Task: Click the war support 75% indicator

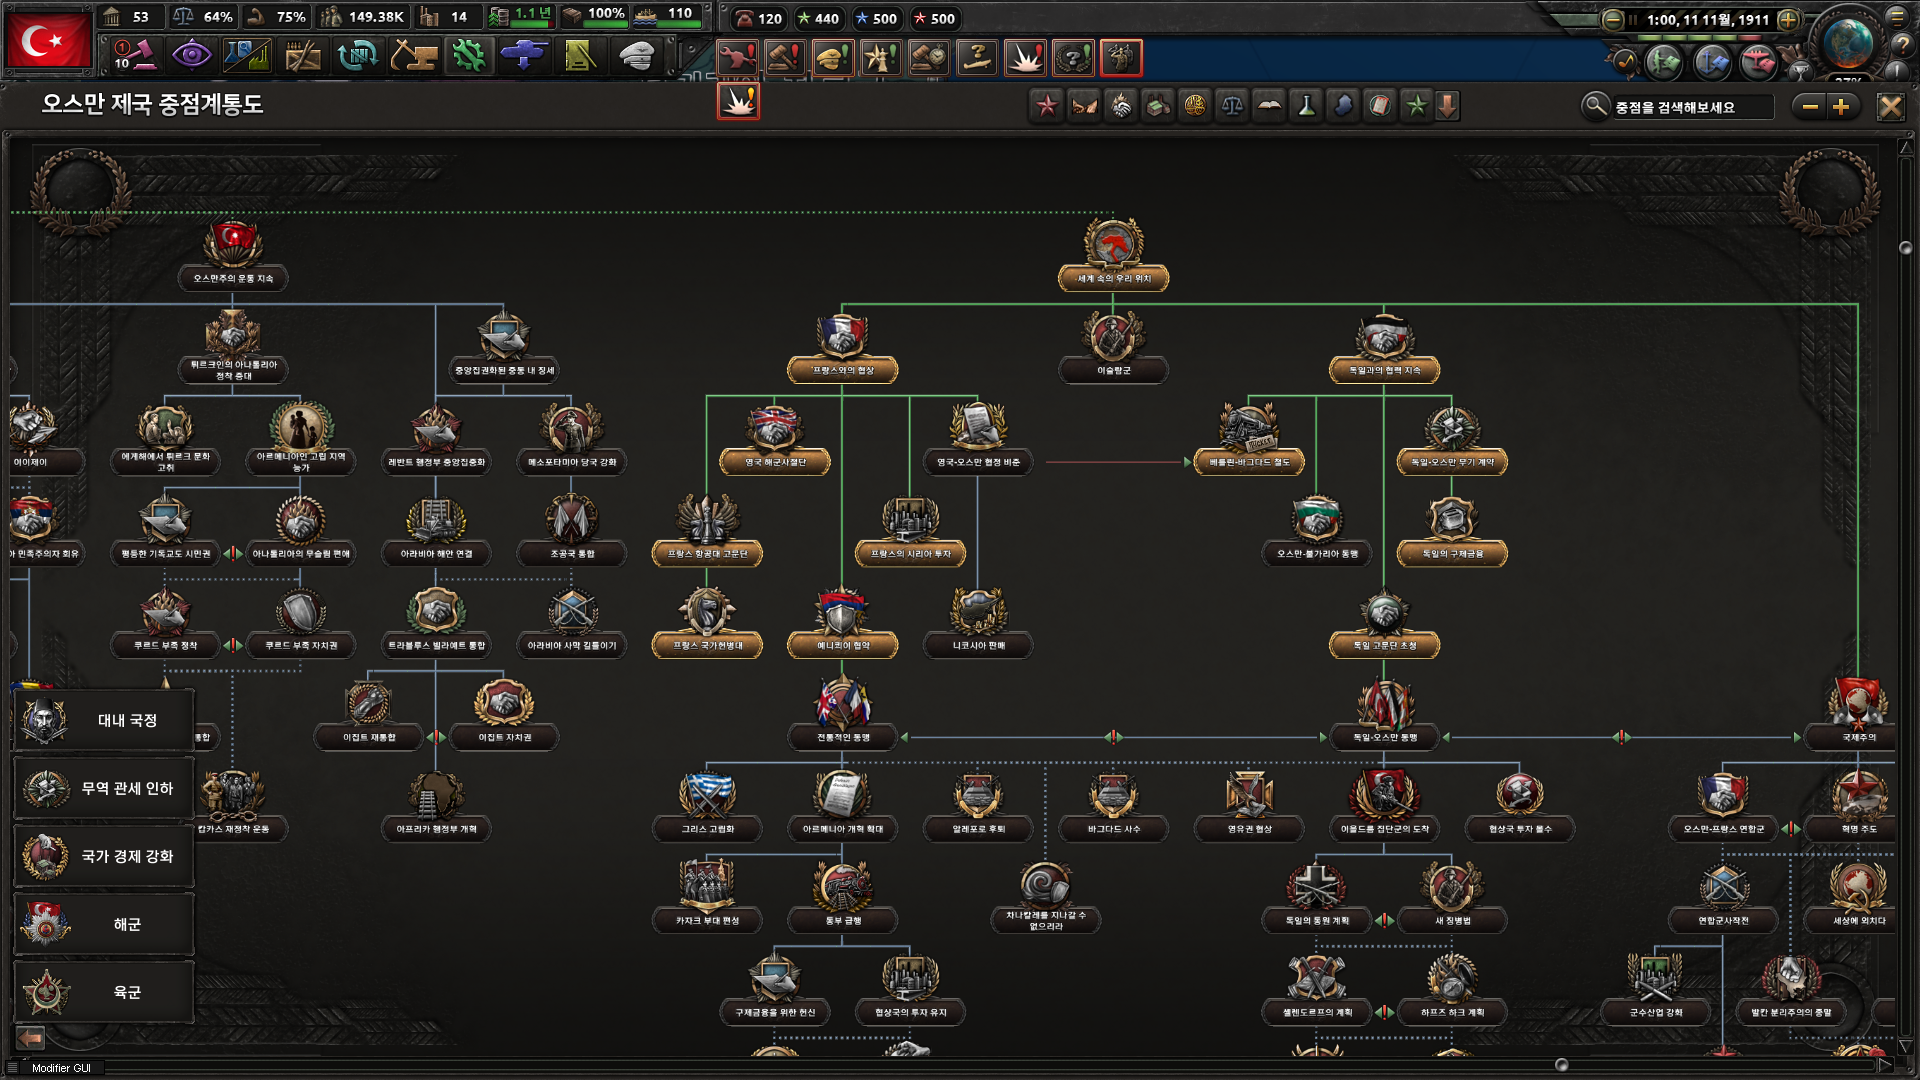Action: tap(277, 17)
